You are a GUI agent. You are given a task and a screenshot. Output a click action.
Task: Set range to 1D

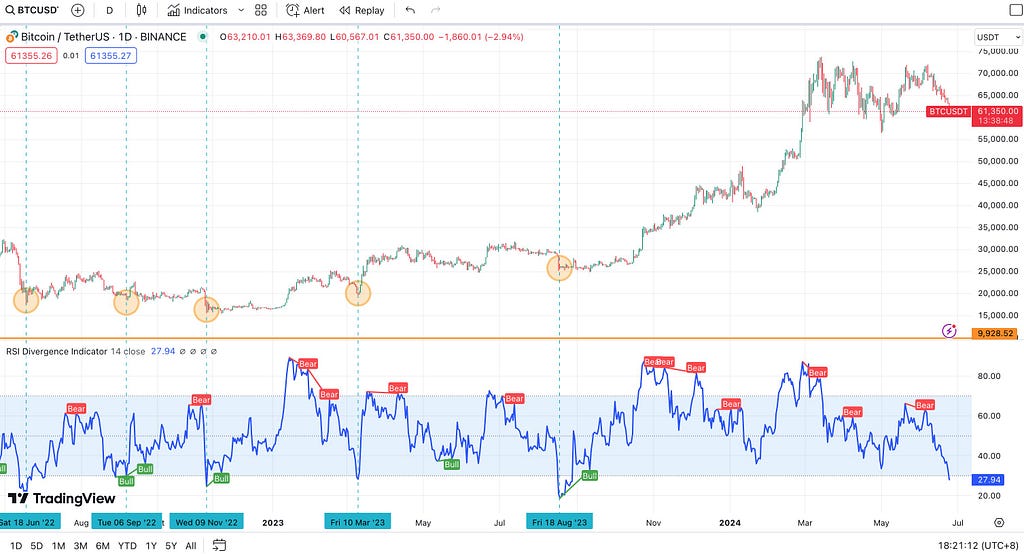click(x=16, y=546)
